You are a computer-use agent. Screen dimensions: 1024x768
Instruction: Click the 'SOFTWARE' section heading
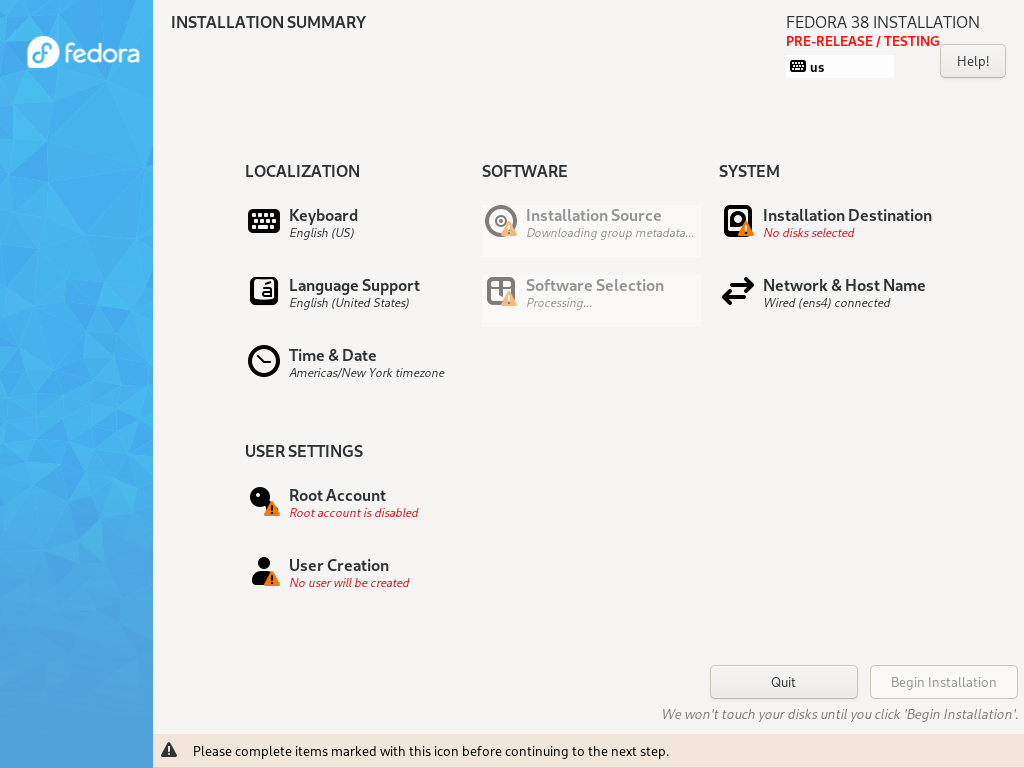point(524,171)
